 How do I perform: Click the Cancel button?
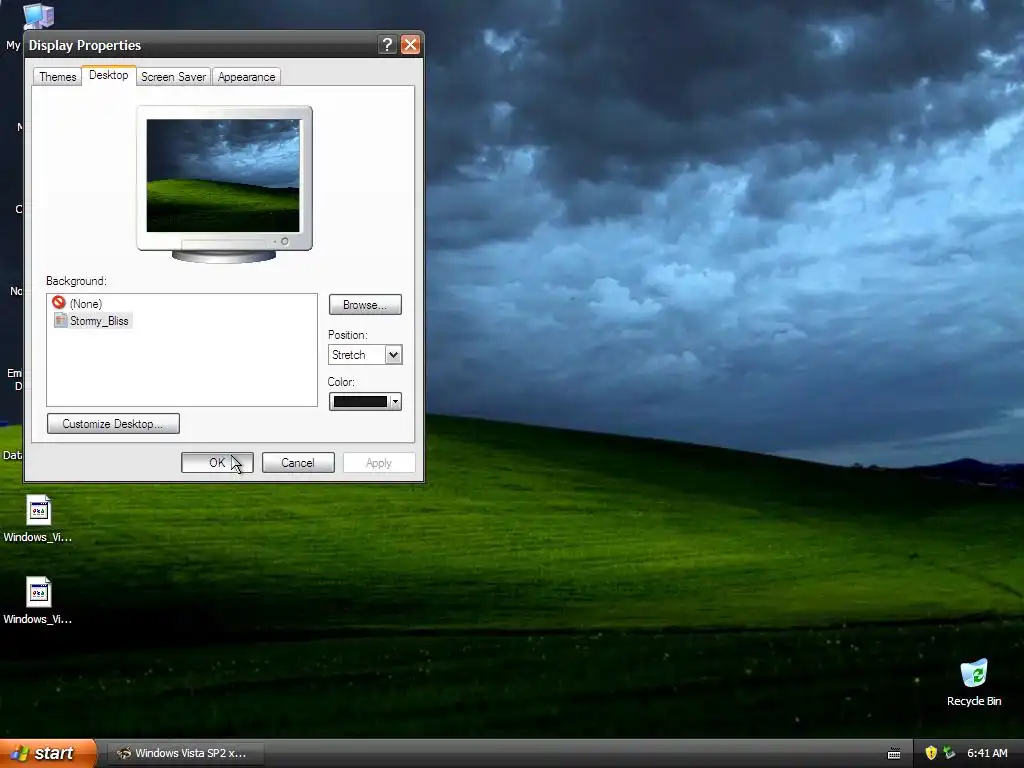tap(298, 462)
